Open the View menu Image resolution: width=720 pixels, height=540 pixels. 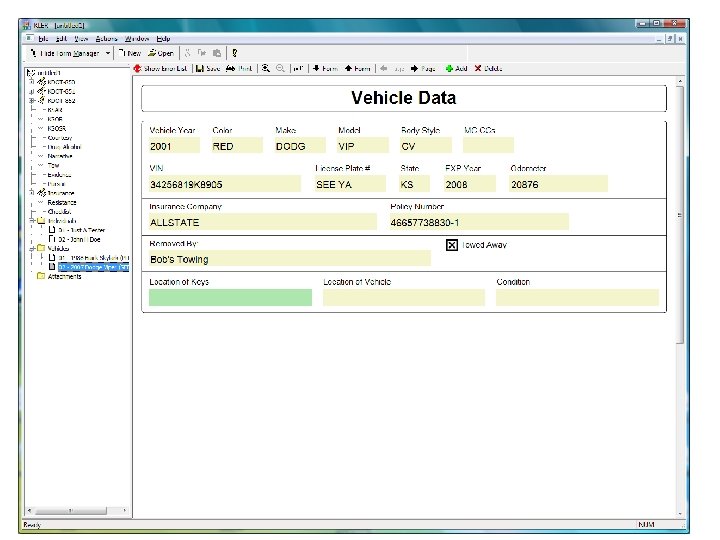(81, 39)
